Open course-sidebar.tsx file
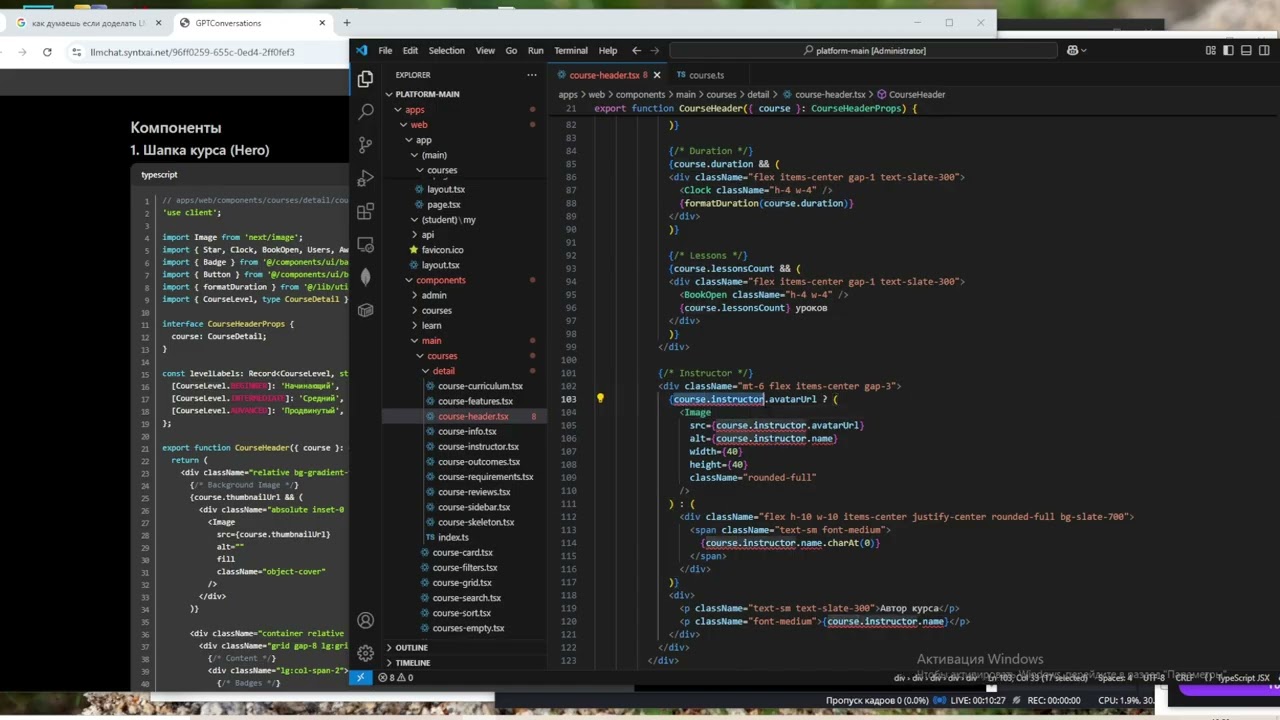 click(474, 507)
